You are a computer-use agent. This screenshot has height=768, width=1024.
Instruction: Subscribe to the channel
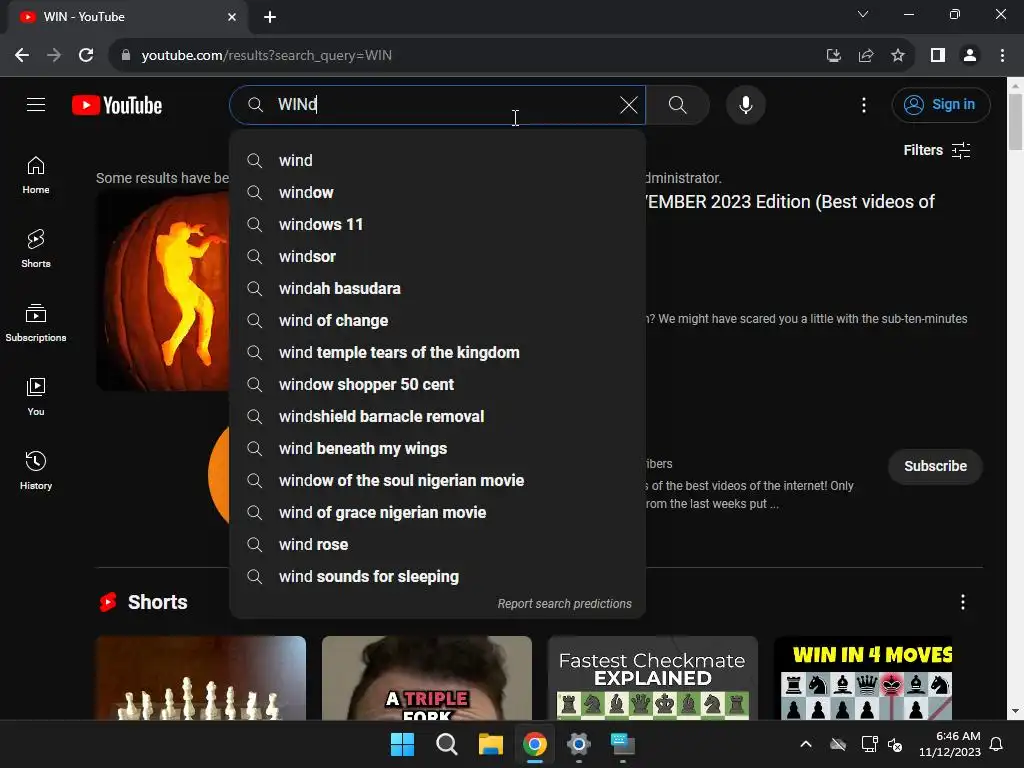tap(935, 466)
